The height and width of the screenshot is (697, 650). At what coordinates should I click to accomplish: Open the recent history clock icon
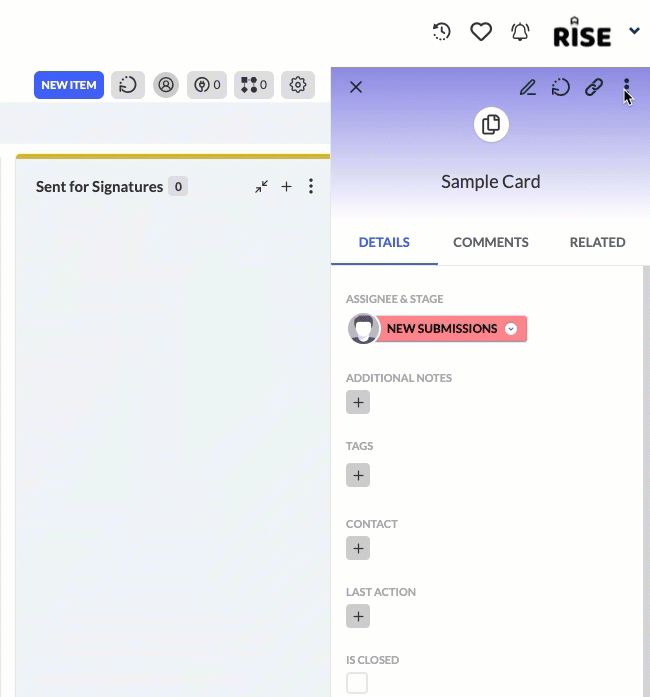click(x=441, y=32)
